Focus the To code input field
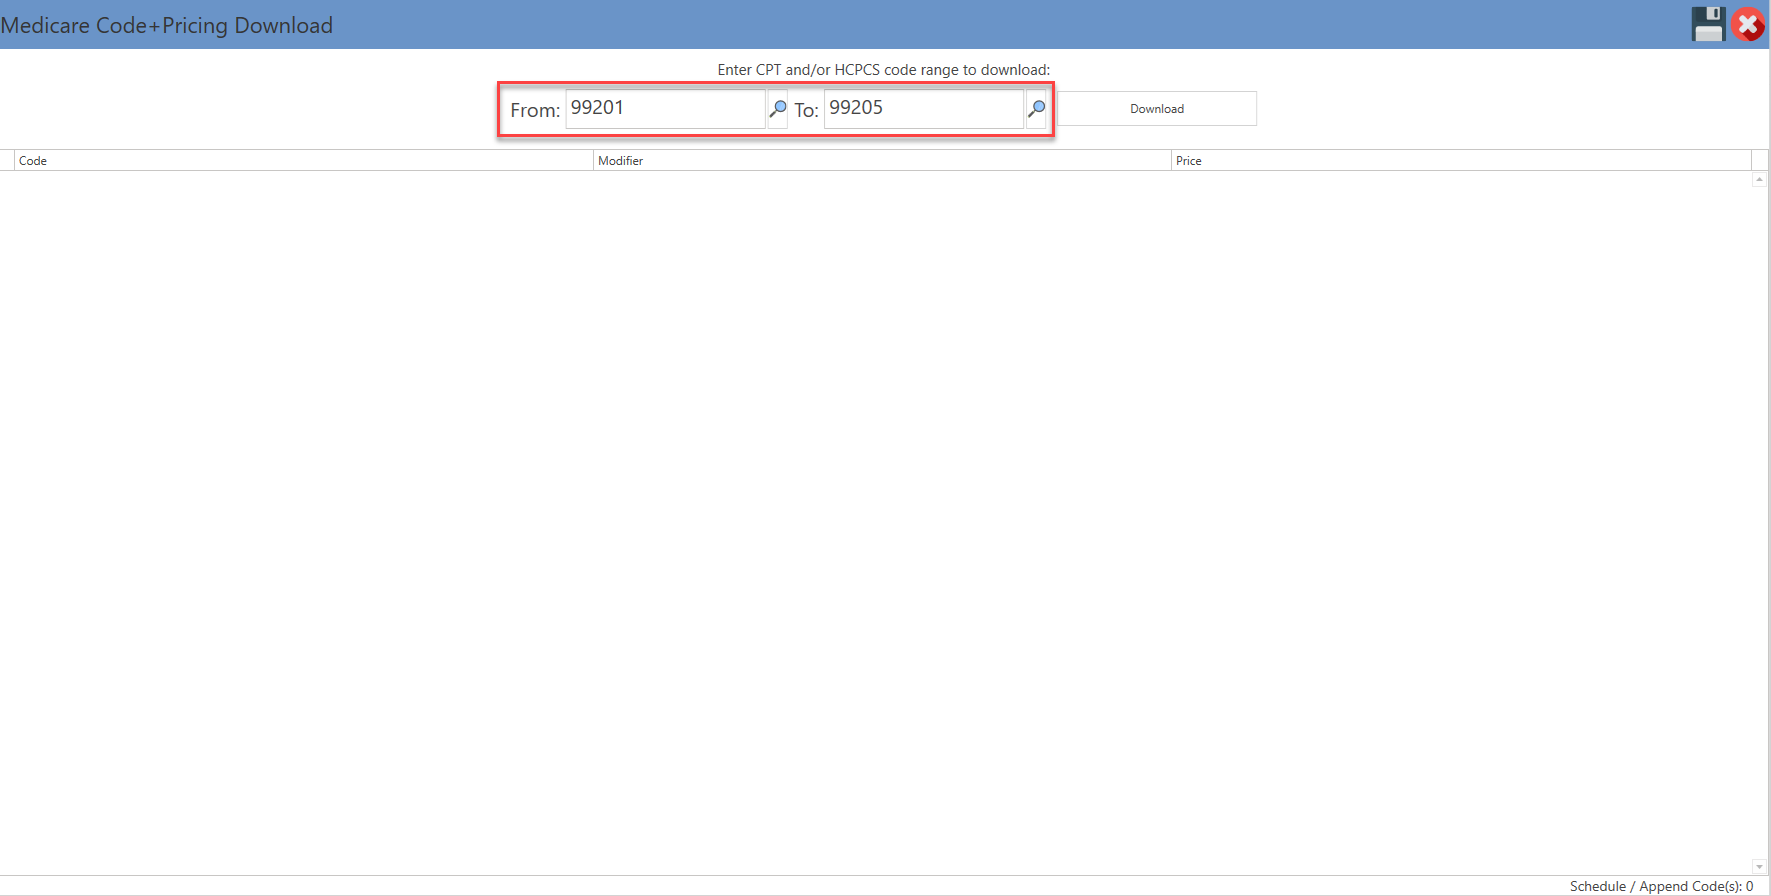Image resolution: width=1771 pixels, height=896 pixels. tap(924, 109)
